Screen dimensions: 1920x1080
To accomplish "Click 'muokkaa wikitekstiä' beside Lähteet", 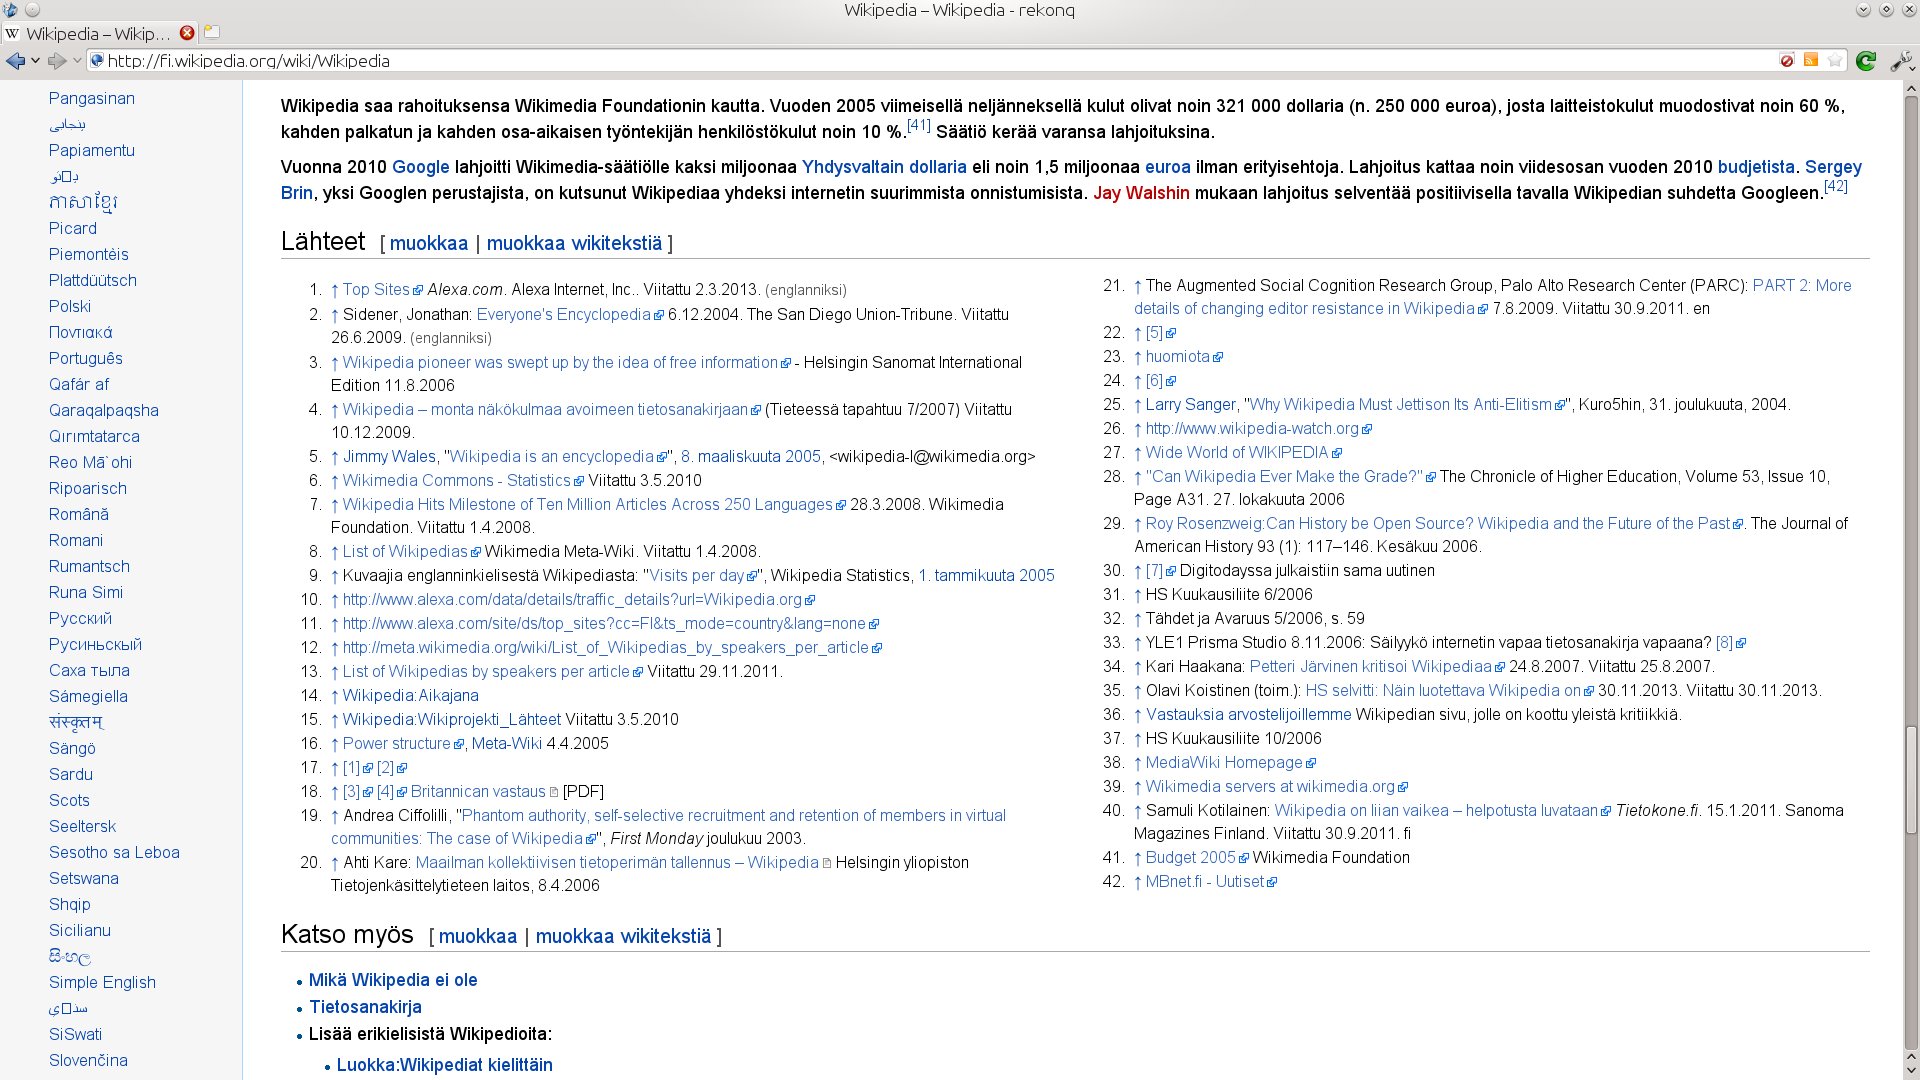I will click(574, 243).
